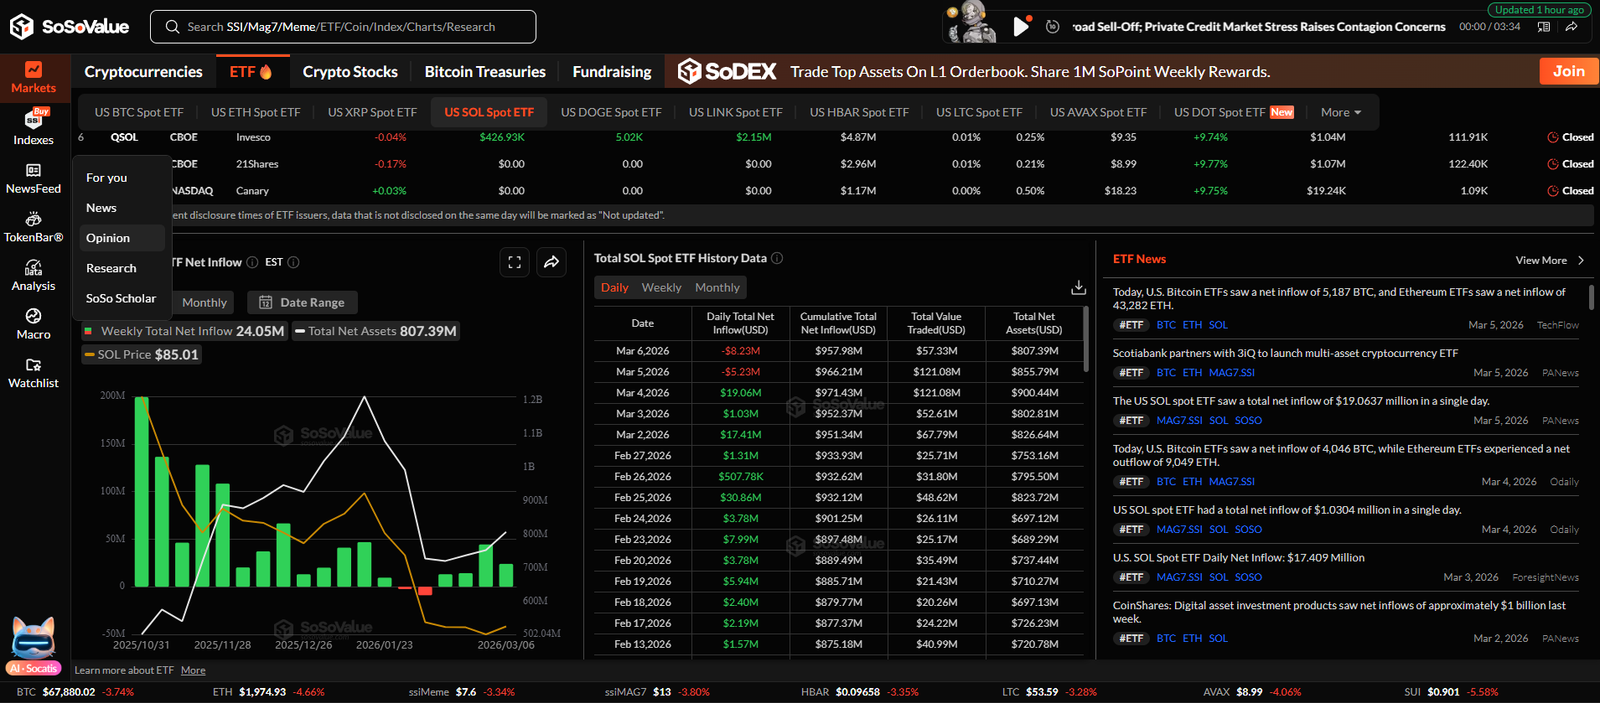Click the orange Join button

click(x=1567, y=71)
